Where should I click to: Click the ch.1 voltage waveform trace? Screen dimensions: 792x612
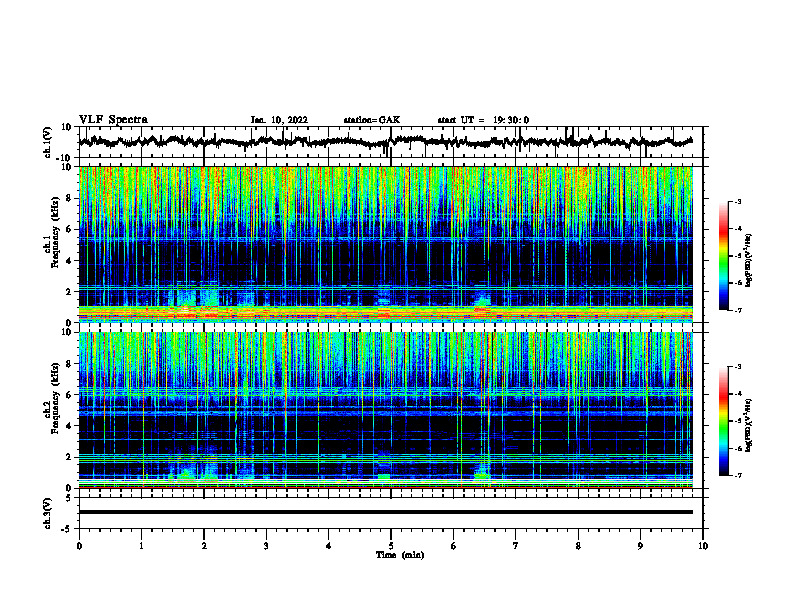pyautogui.click(x=386, y=142)
